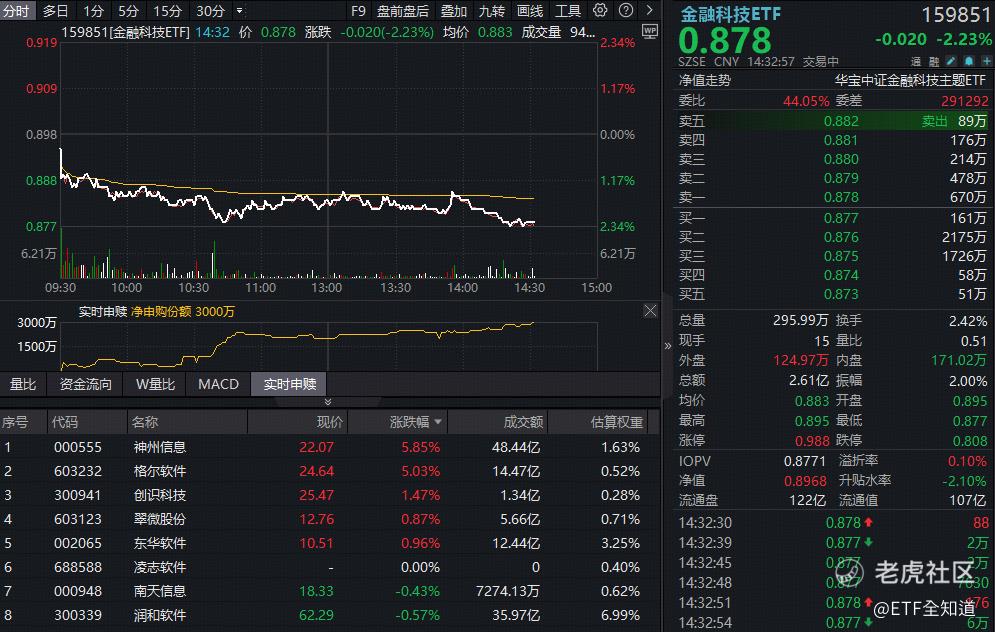Select 卖一 price 0.878
This screenshot has width=995, height=632.
pos(841,197)
